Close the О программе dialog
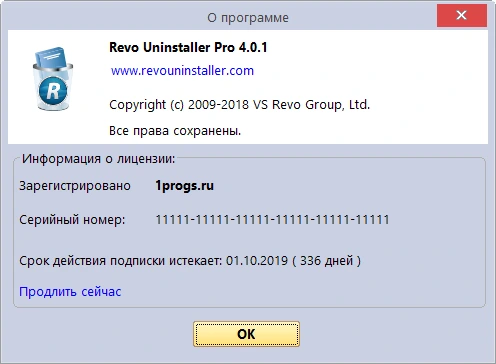The image size is (496, 364). click(462, 15)
